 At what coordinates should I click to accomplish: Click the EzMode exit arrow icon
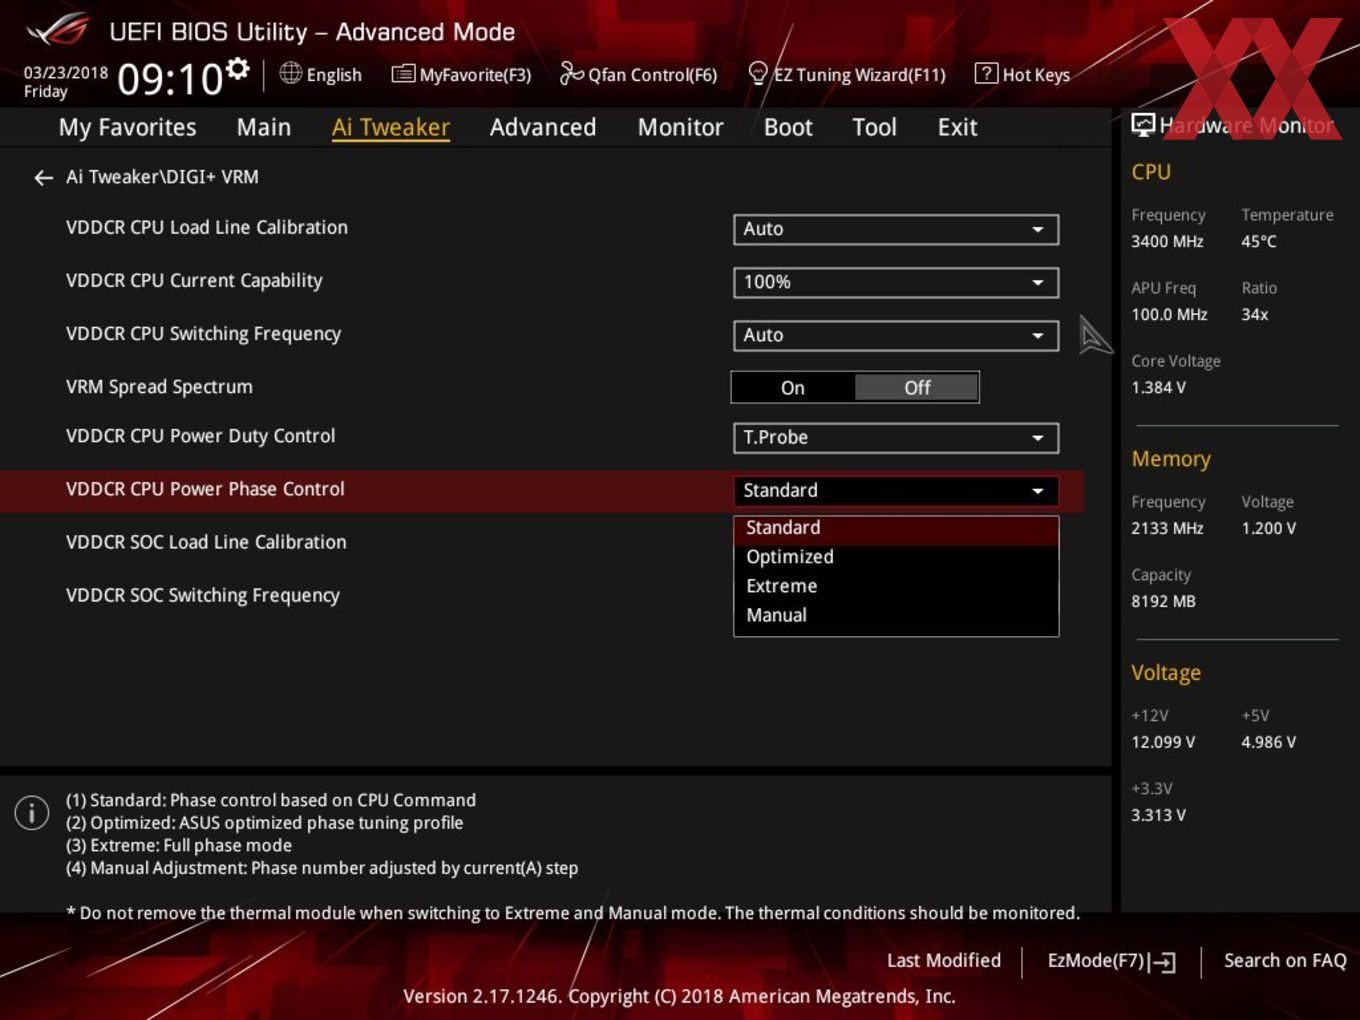click(x=1162, y=962)
